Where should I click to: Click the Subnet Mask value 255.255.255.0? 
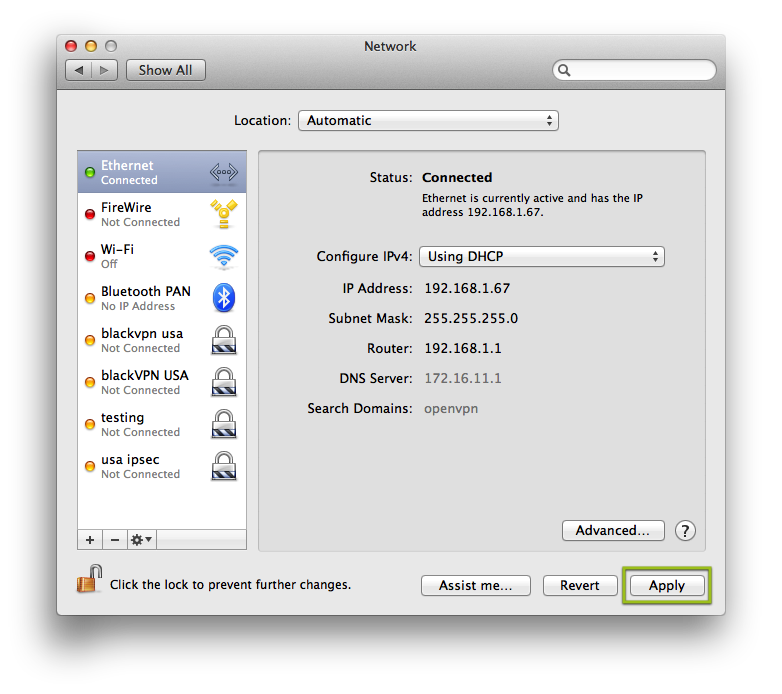click(x=471, y=319)
